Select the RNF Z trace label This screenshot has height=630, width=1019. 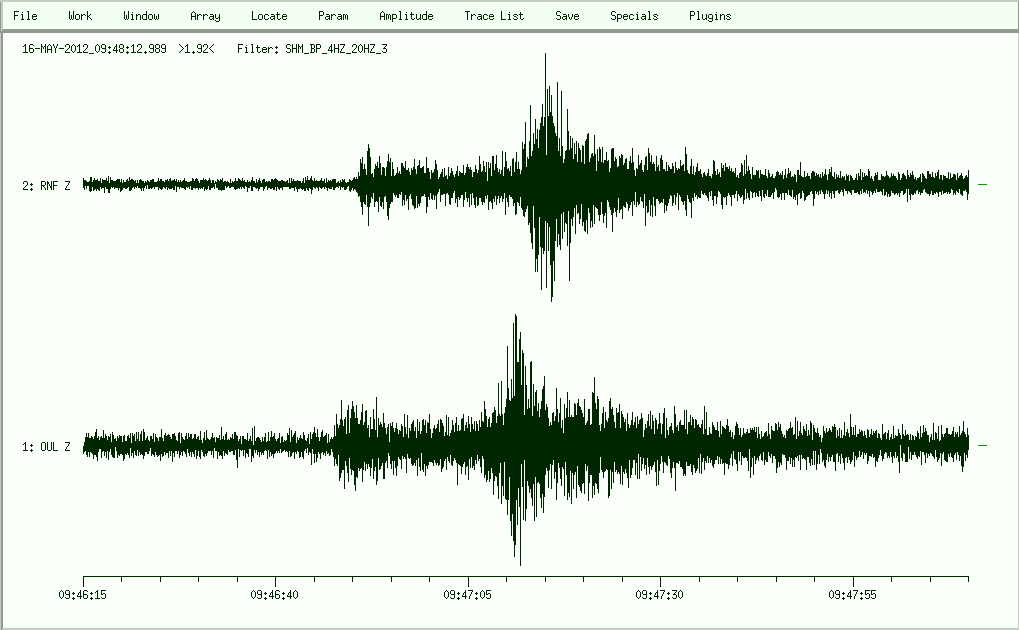click(46, 185)
